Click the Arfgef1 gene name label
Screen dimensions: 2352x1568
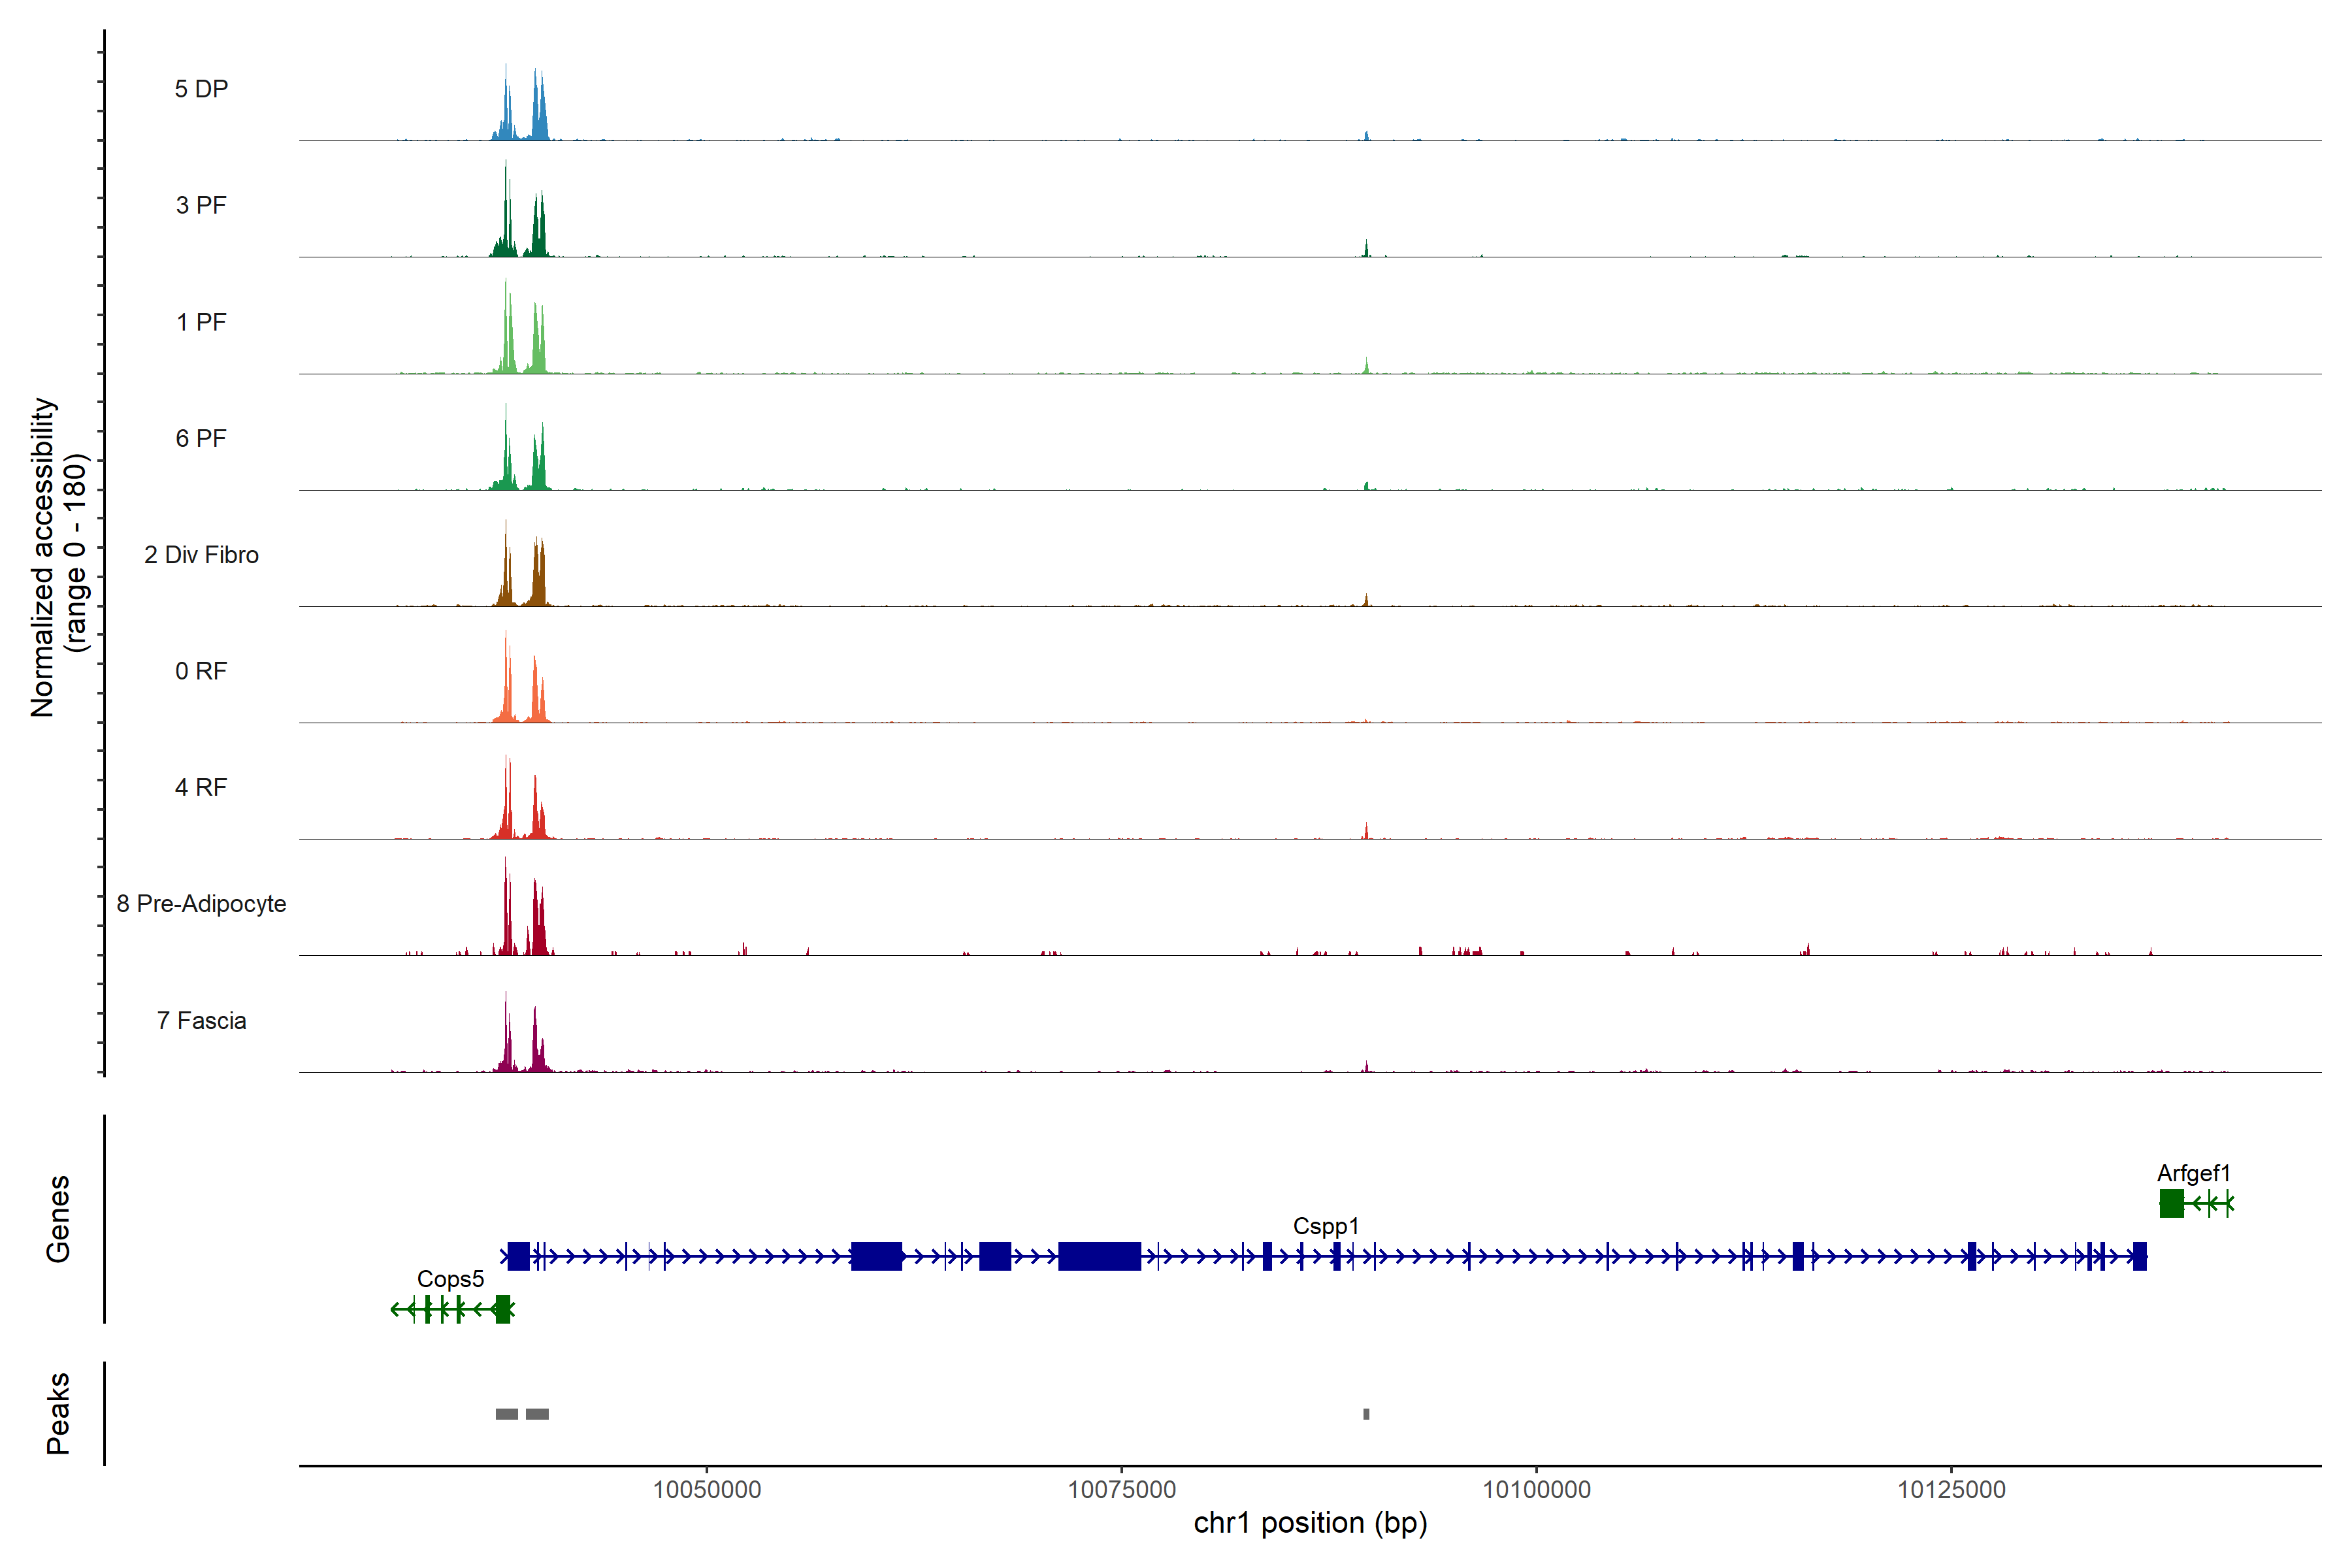(2193, 1173)
